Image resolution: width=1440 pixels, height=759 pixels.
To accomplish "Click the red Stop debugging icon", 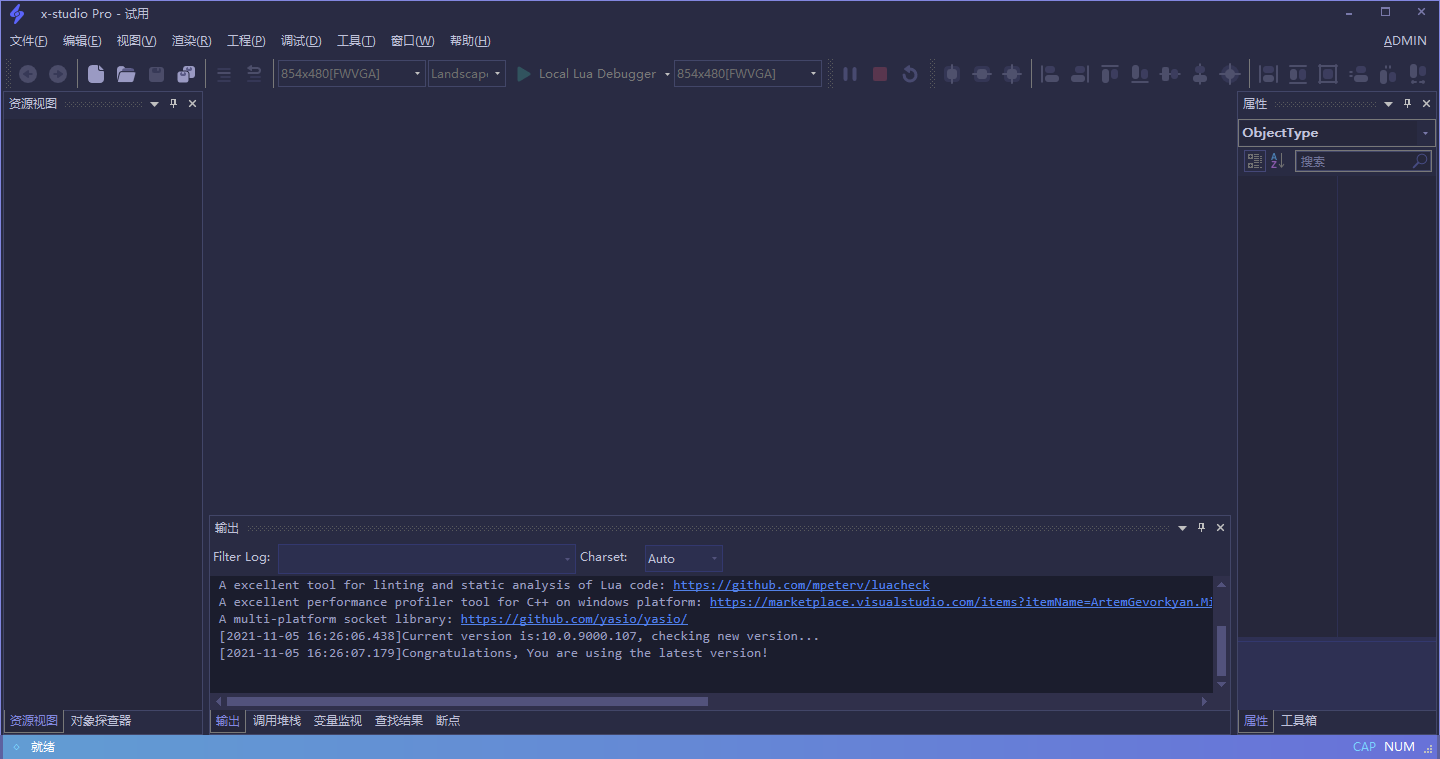I will coord(880,74).
